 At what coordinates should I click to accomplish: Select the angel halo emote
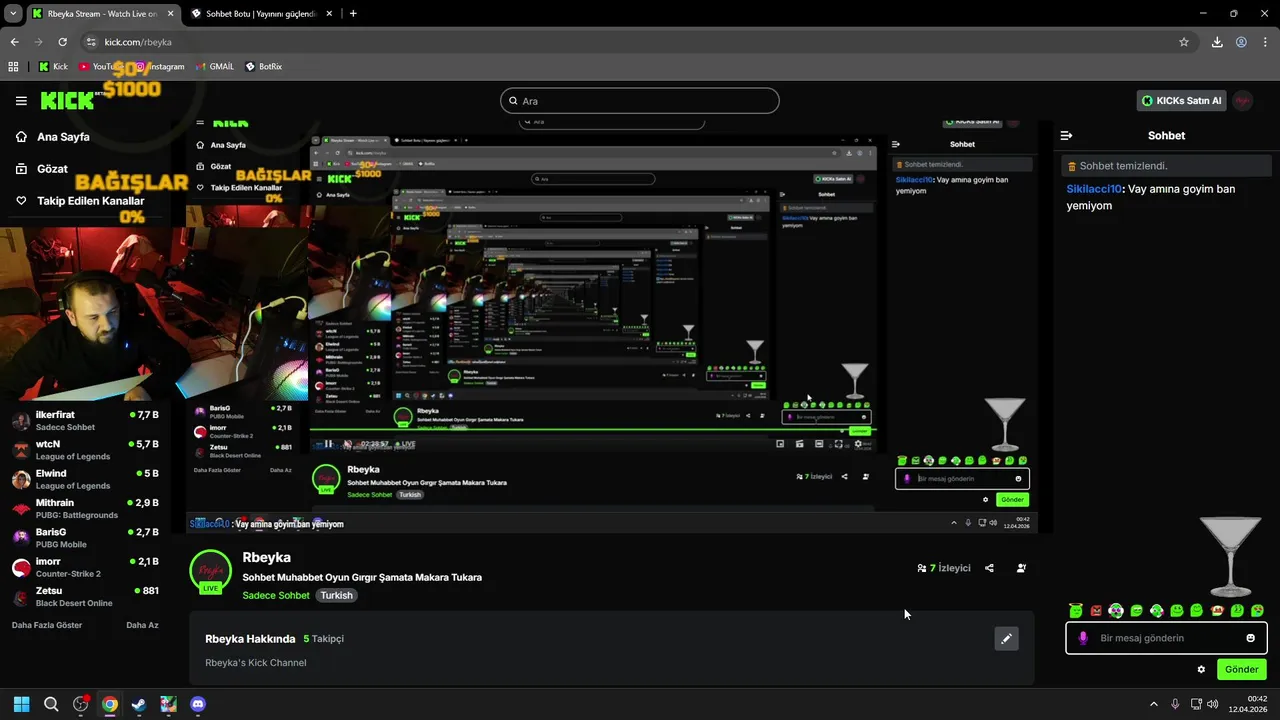point(1076,610)
